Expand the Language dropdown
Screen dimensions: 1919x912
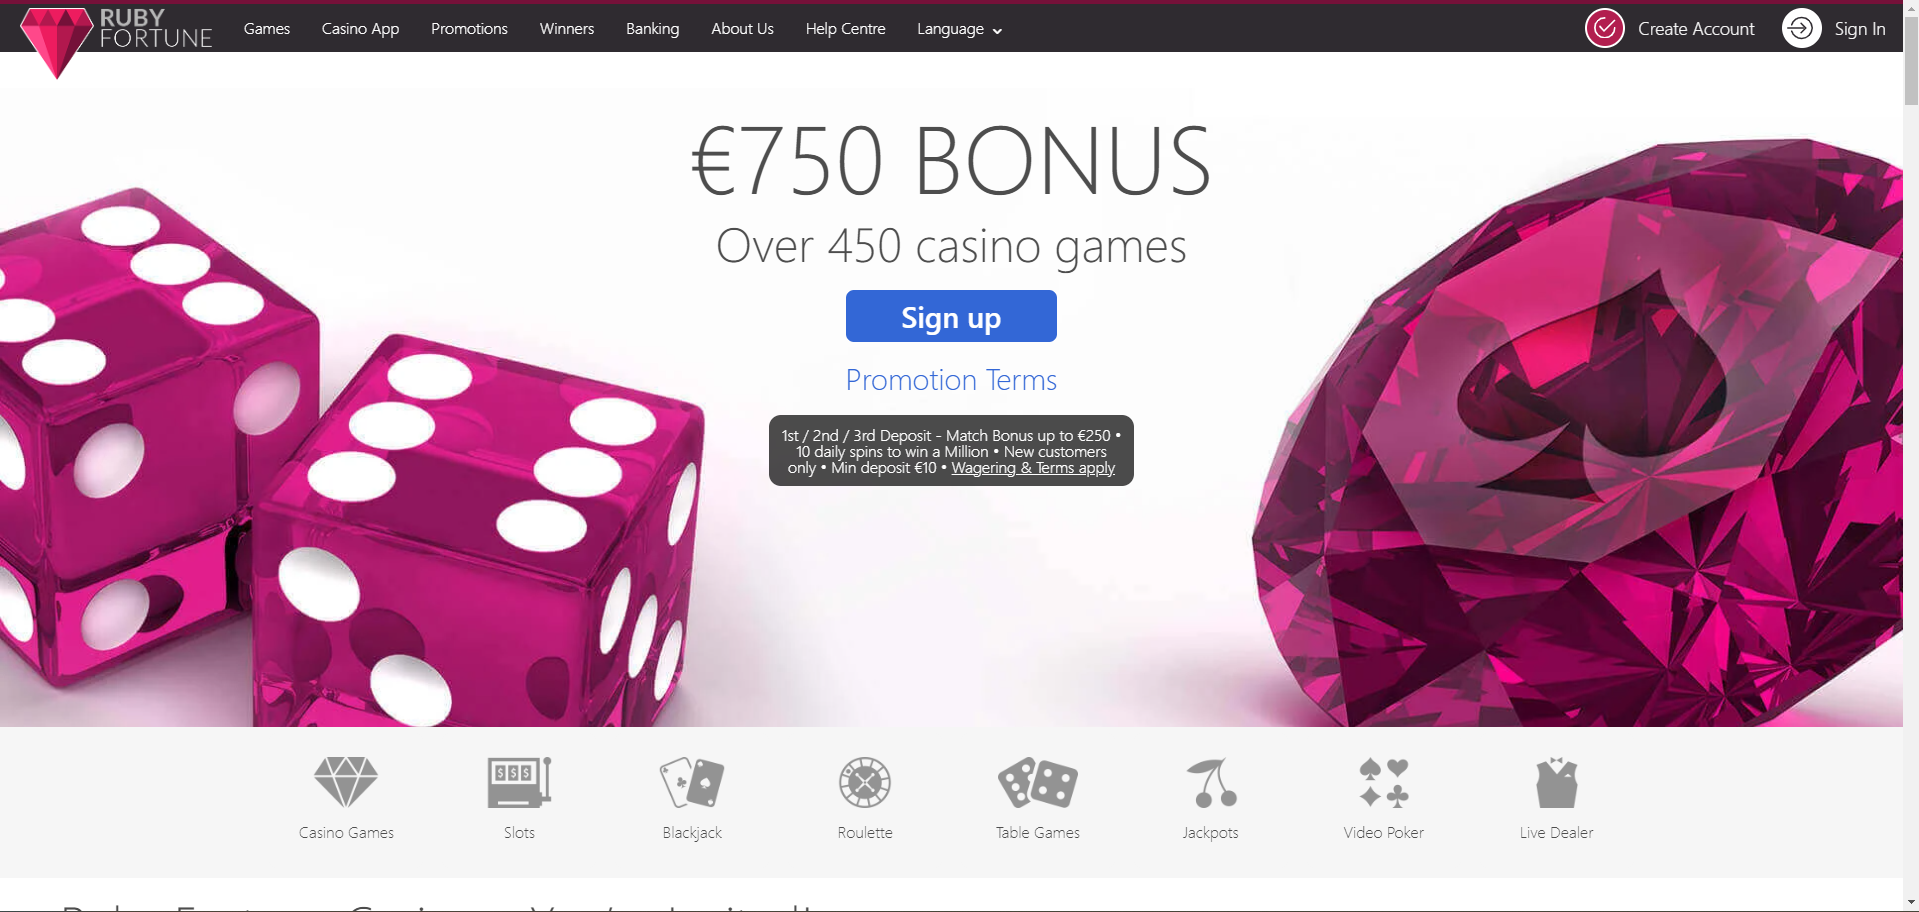click(959, 29)
